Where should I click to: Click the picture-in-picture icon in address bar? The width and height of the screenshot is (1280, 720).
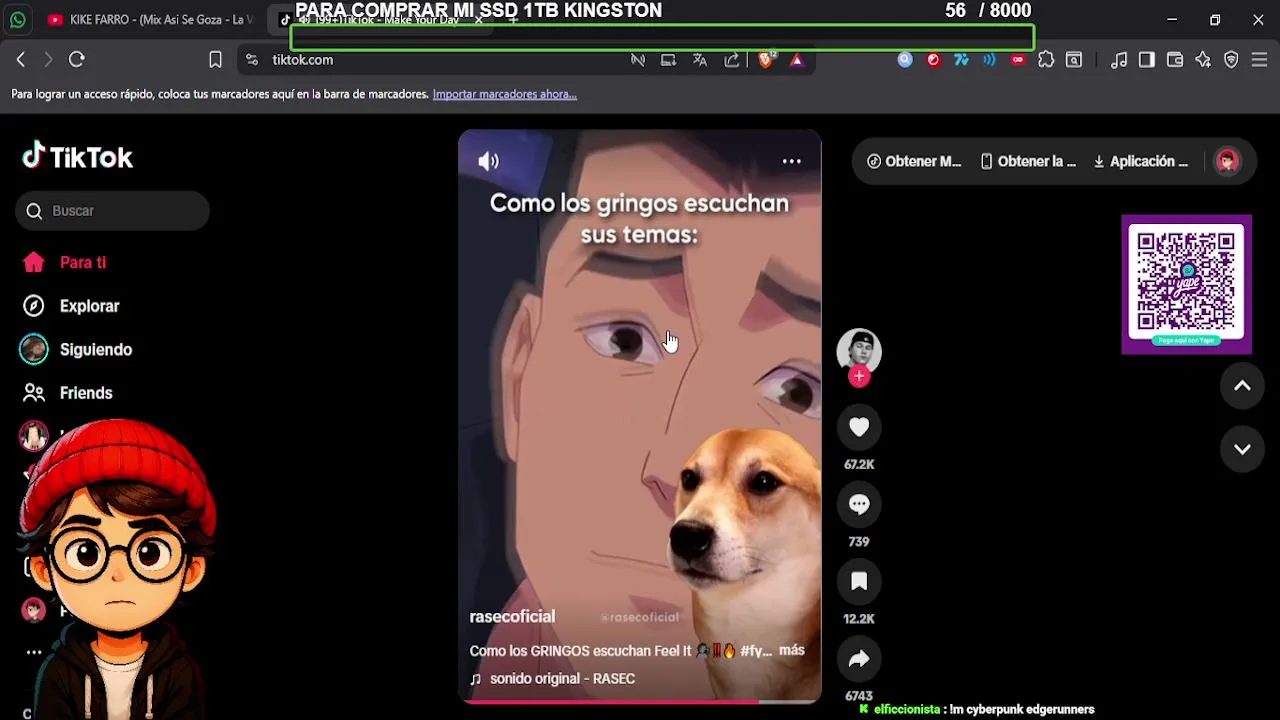[668, 60]
